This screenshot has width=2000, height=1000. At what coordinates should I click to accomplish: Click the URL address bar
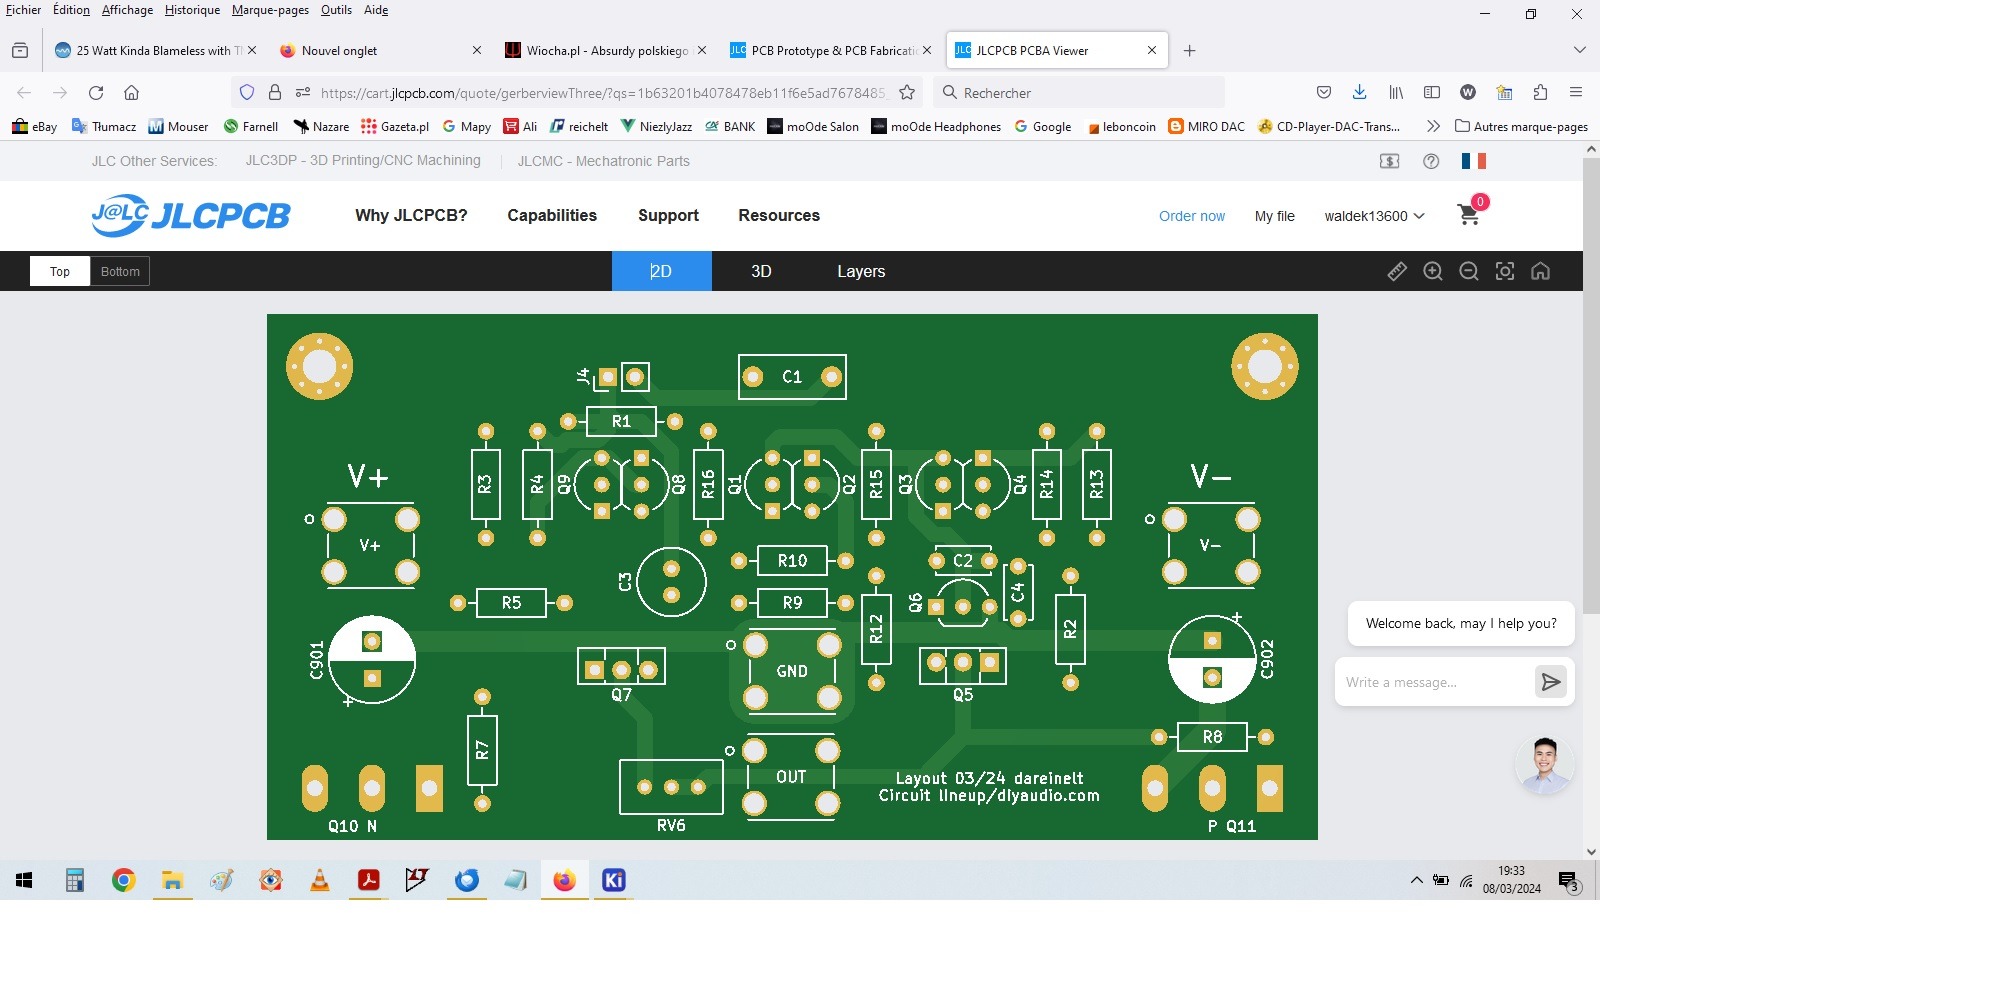603,92
